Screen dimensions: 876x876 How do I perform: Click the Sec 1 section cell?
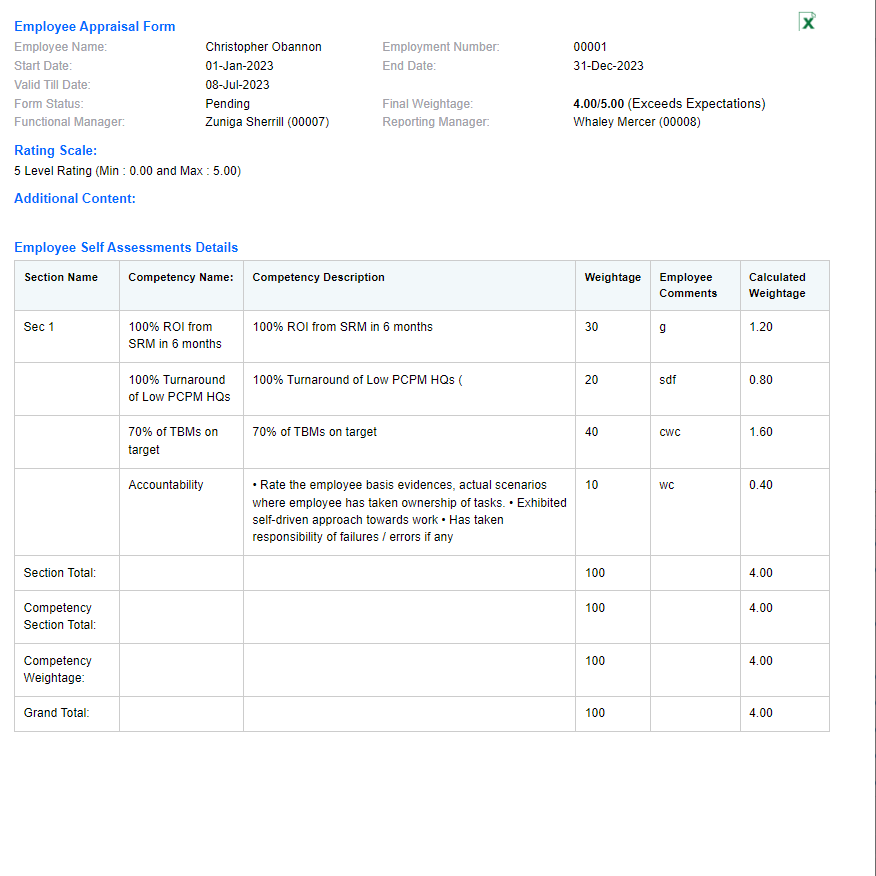click(x=39, y=327)
